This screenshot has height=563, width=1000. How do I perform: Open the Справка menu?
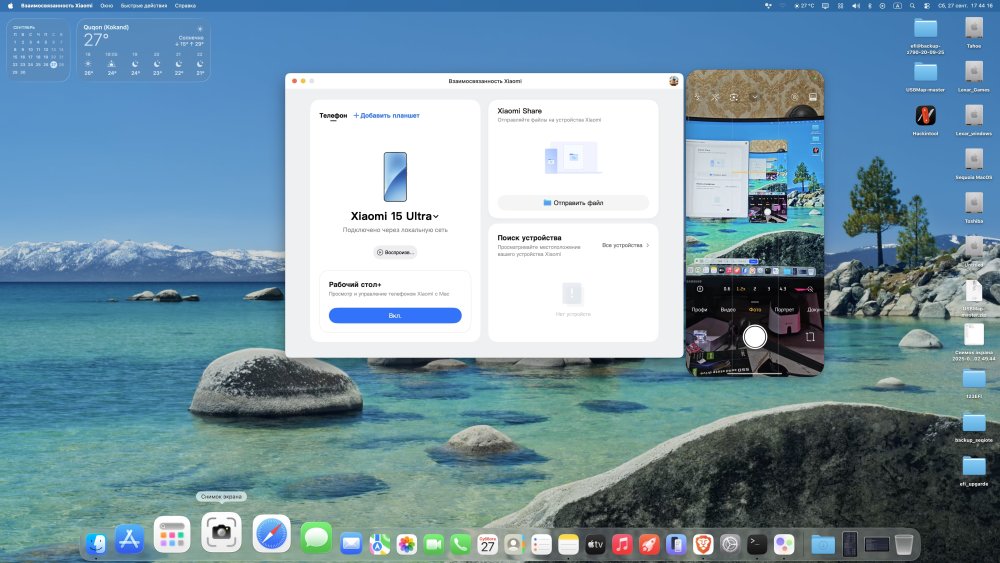[185, 6]
